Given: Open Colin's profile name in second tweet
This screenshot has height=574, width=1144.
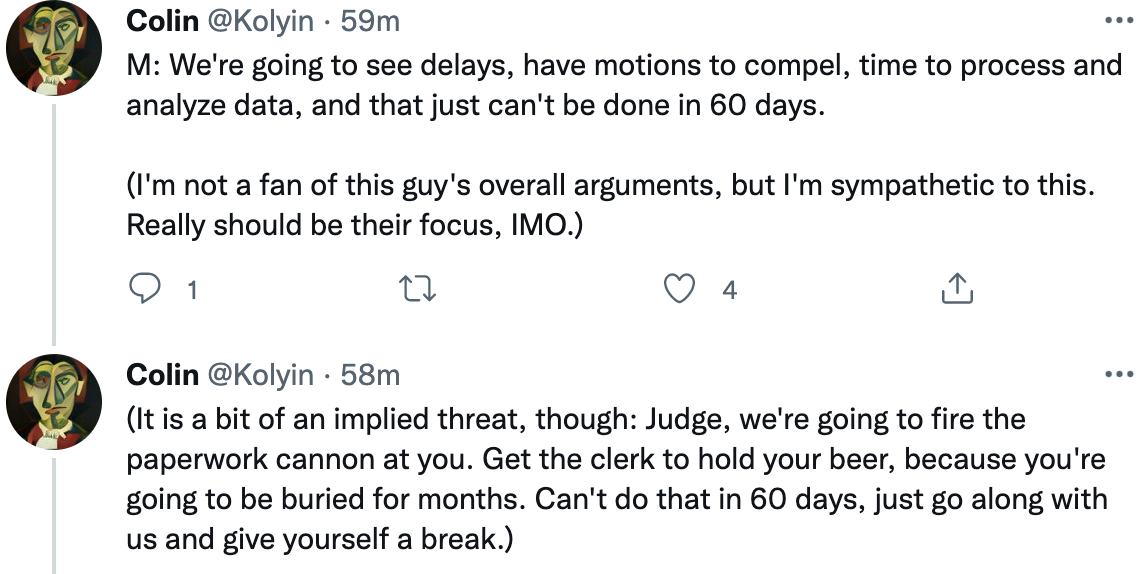Looking at the screenshot, I should [163, 375].
